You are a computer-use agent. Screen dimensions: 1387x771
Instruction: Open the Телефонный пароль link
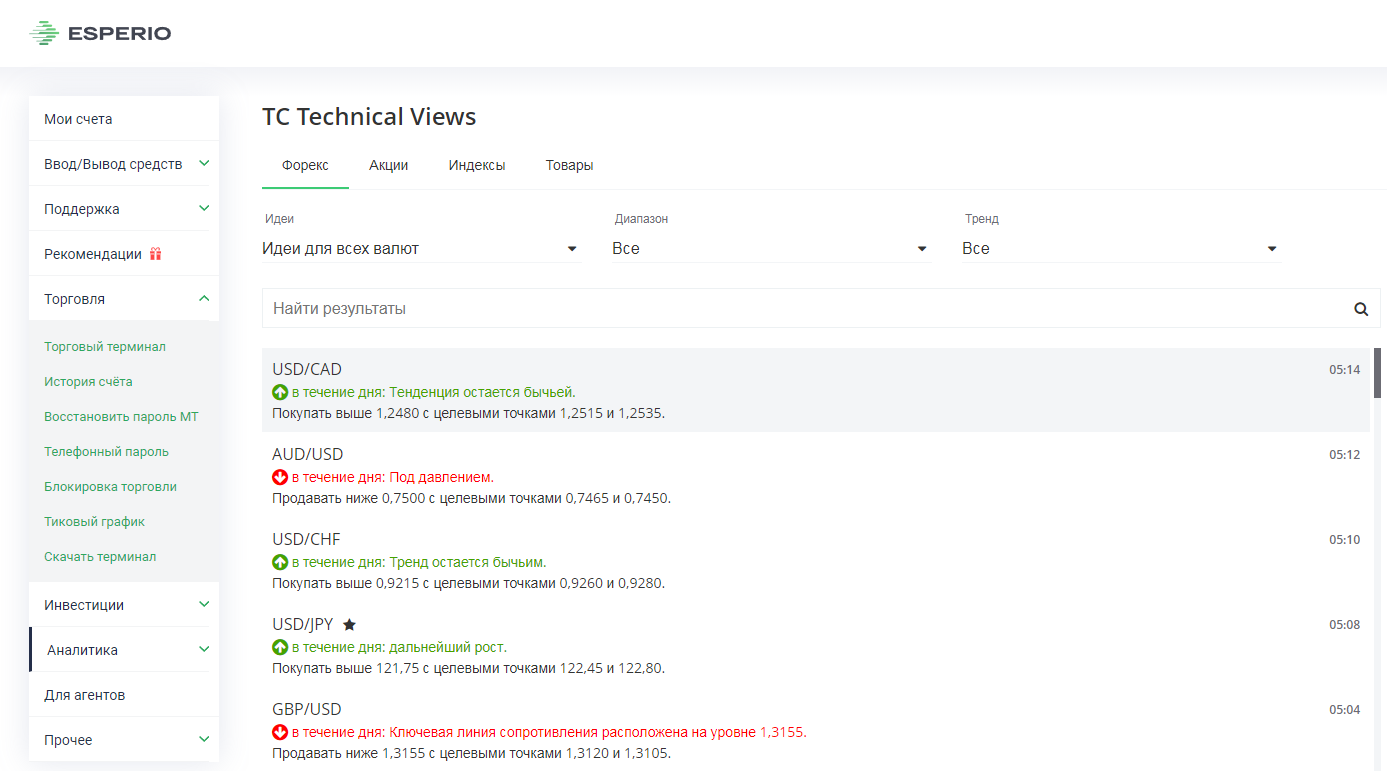[106, 451]
